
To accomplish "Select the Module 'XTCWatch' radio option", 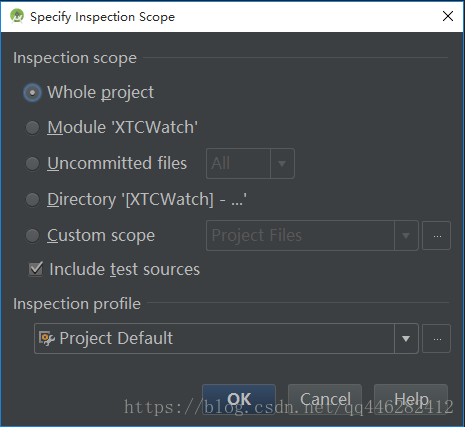I will [33, 128].
